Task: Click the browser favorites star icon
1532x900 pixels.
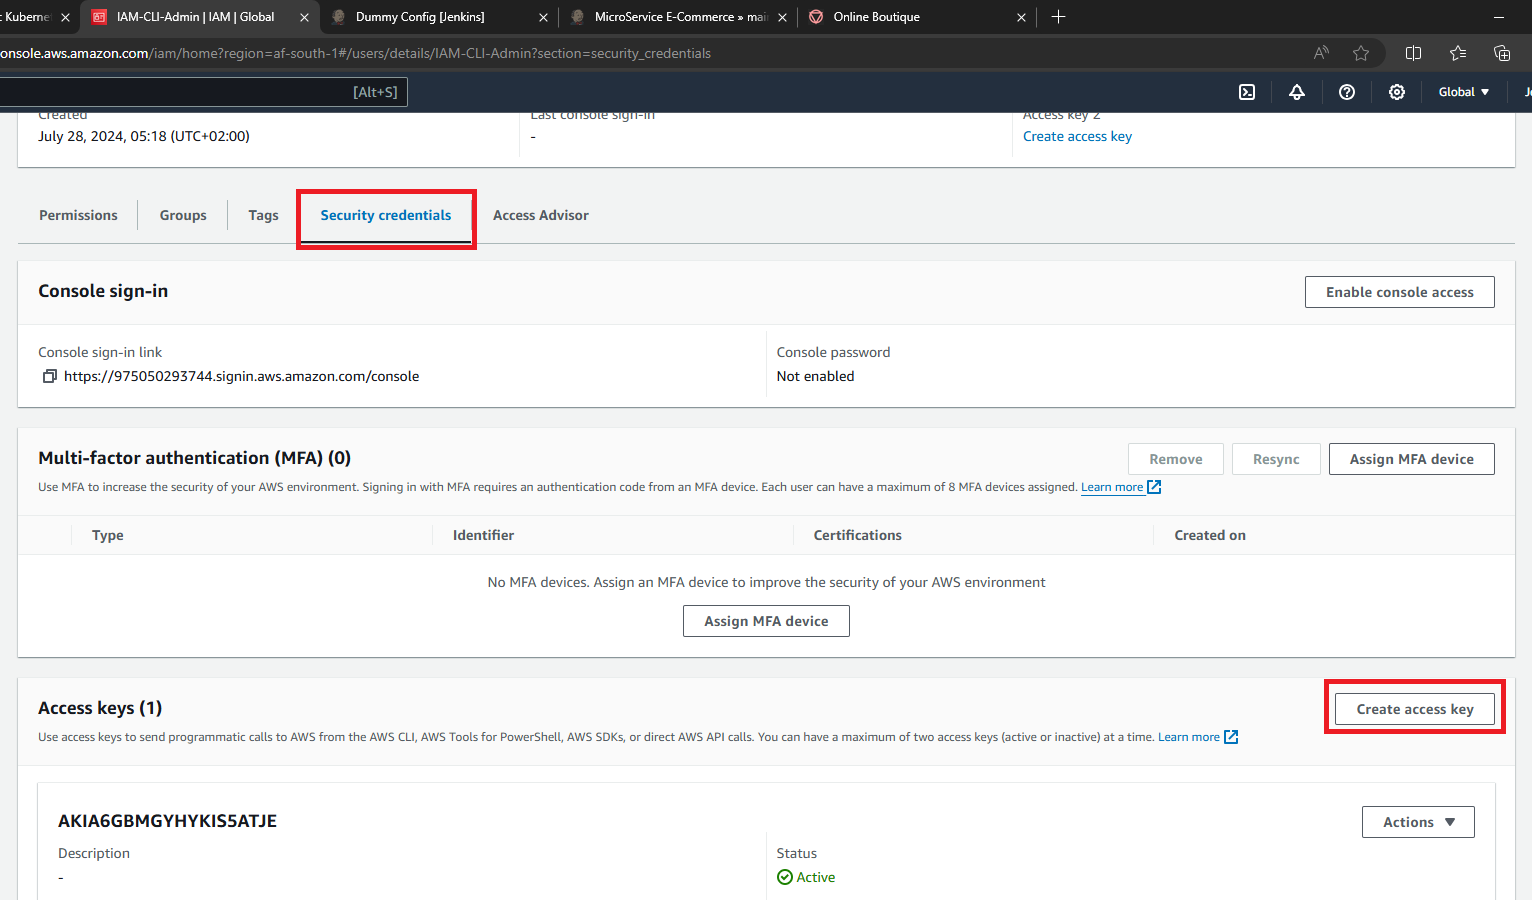Action: 1361,53
